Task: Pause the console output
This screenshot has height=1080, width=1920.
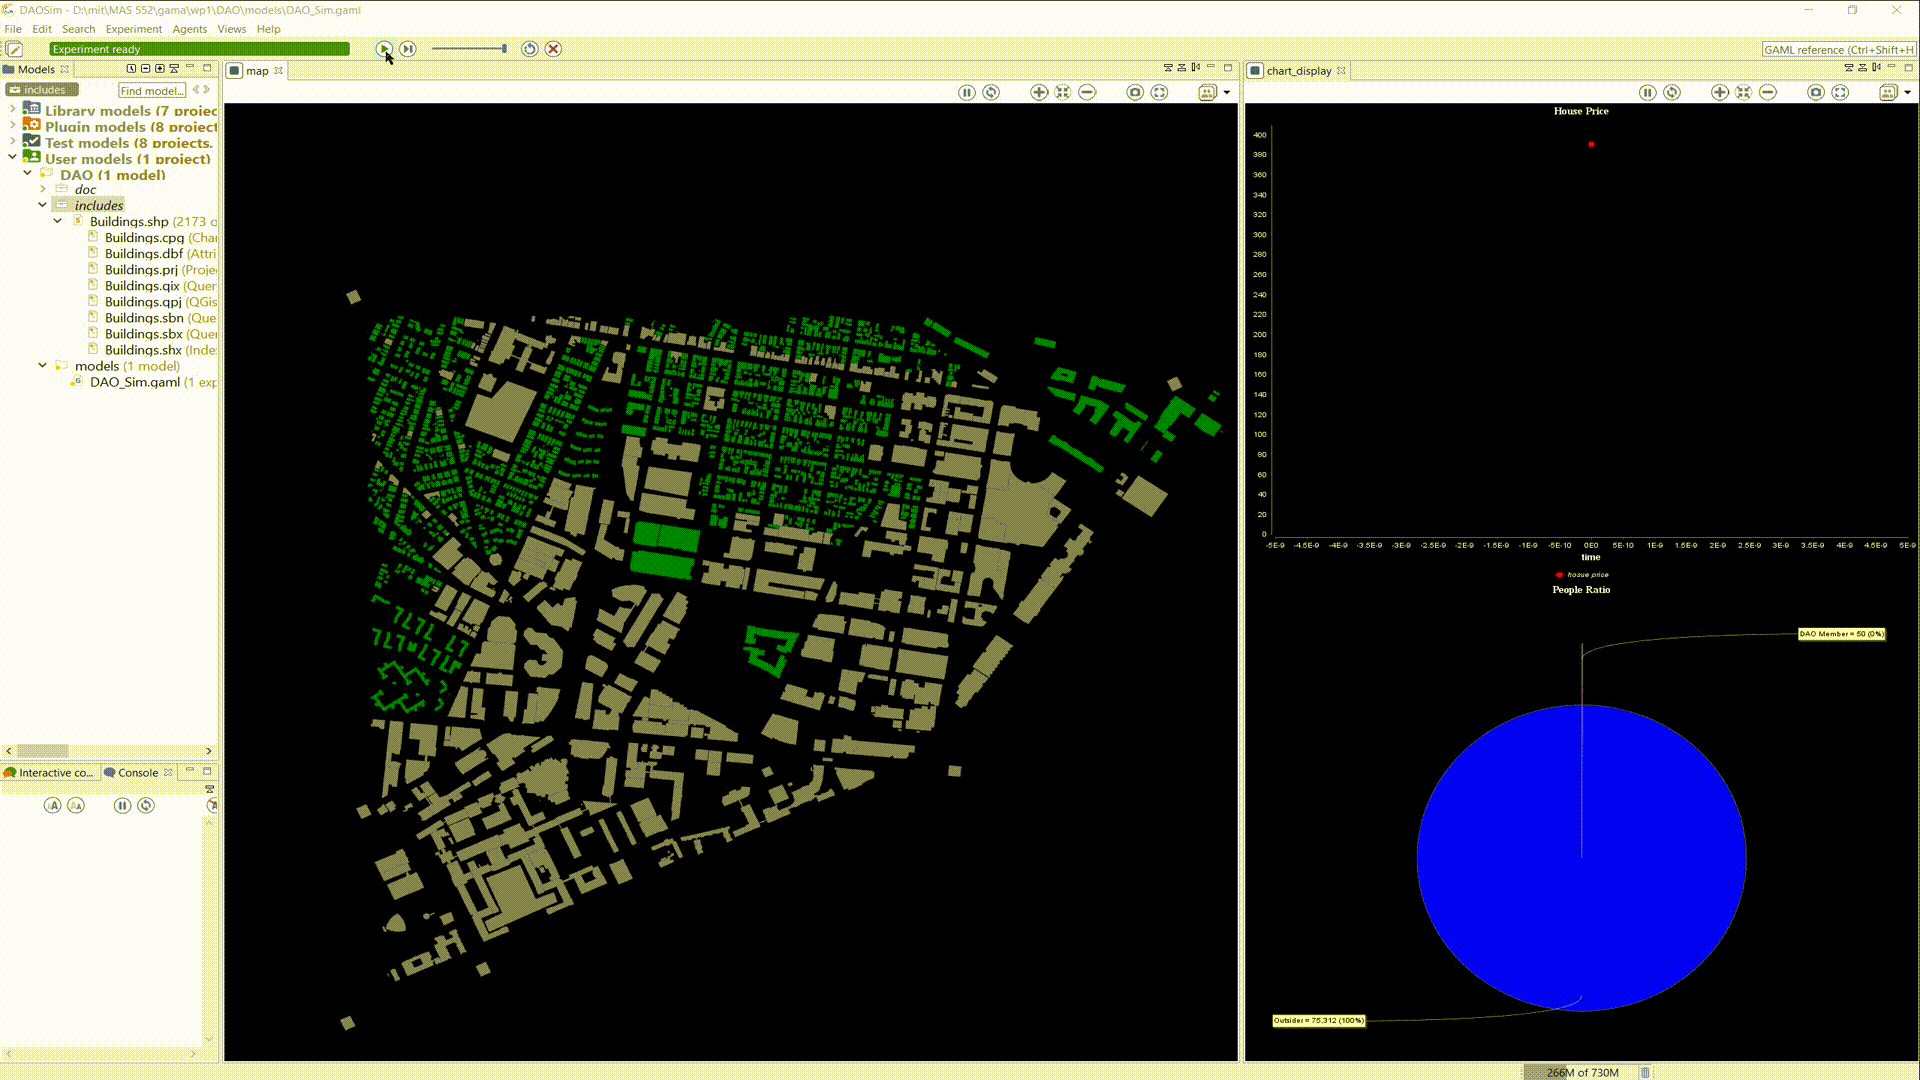Action: click(x=122, y=805)
